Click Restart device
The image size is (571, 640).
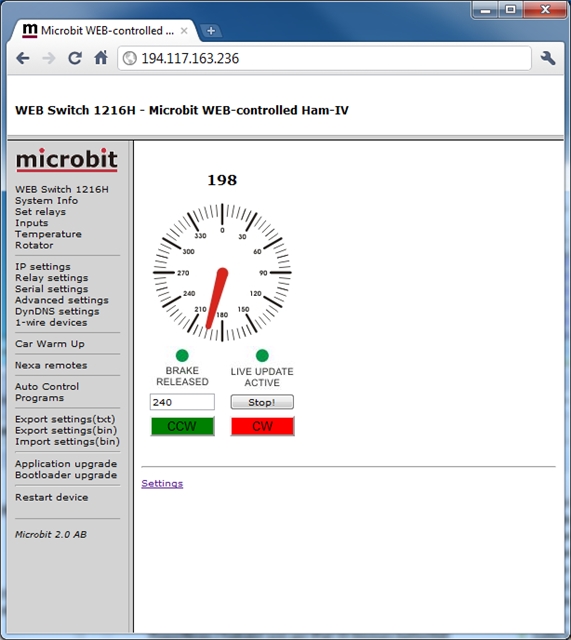[52, 497]
